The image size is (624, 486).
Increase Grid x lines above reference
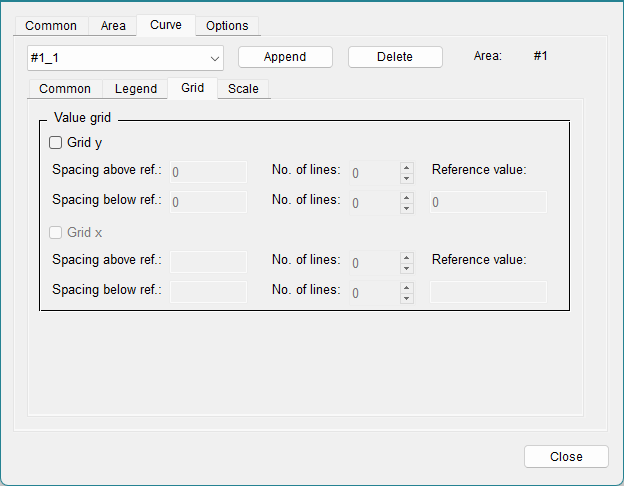[407, 258]
